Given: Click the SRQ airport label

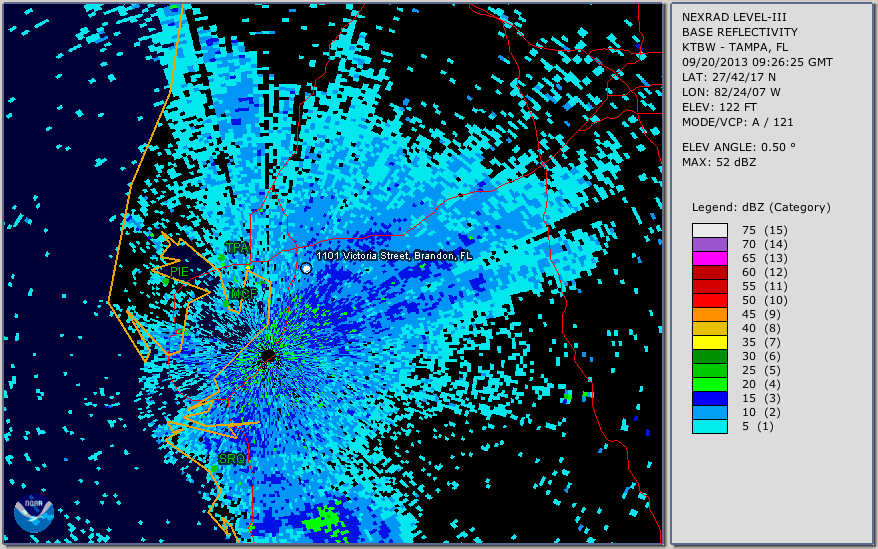Looking at the screenshot, I should tap(232, 459).
